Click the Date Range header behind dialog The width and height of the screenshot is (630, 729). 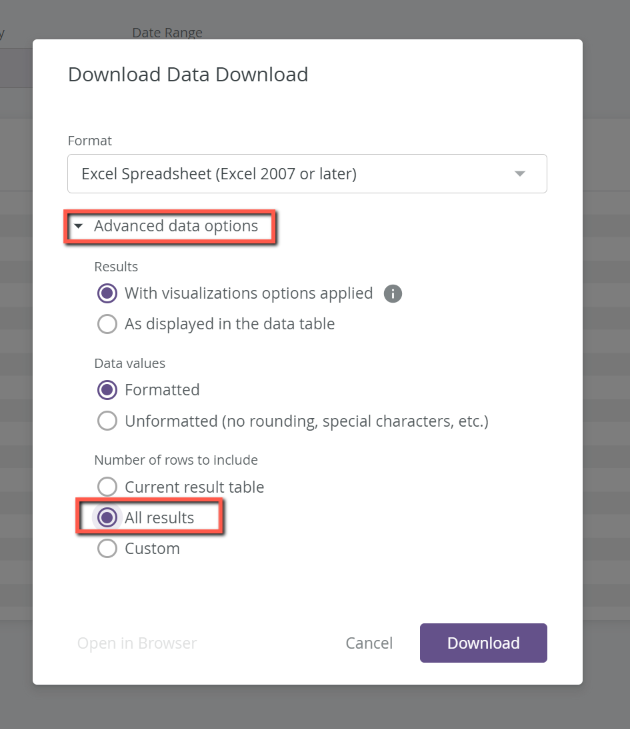click(167, 32)
